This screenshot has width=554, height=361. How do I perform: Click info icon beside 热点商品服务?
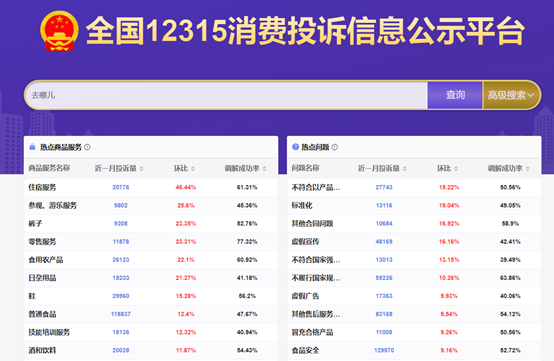(x=87, y=147)
